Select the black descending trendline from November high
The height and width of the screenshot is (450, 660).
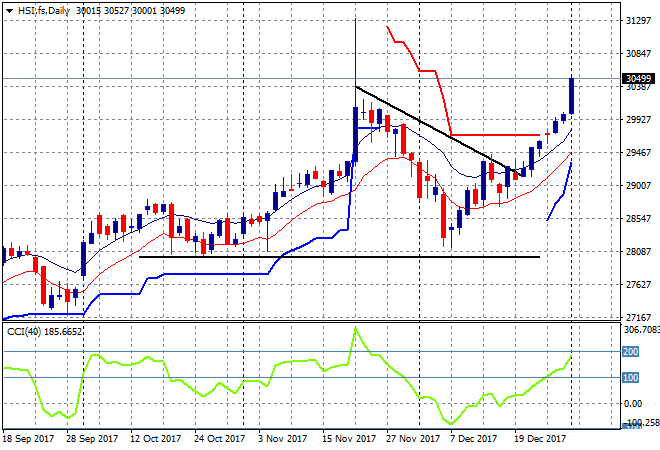coord(438,129)
